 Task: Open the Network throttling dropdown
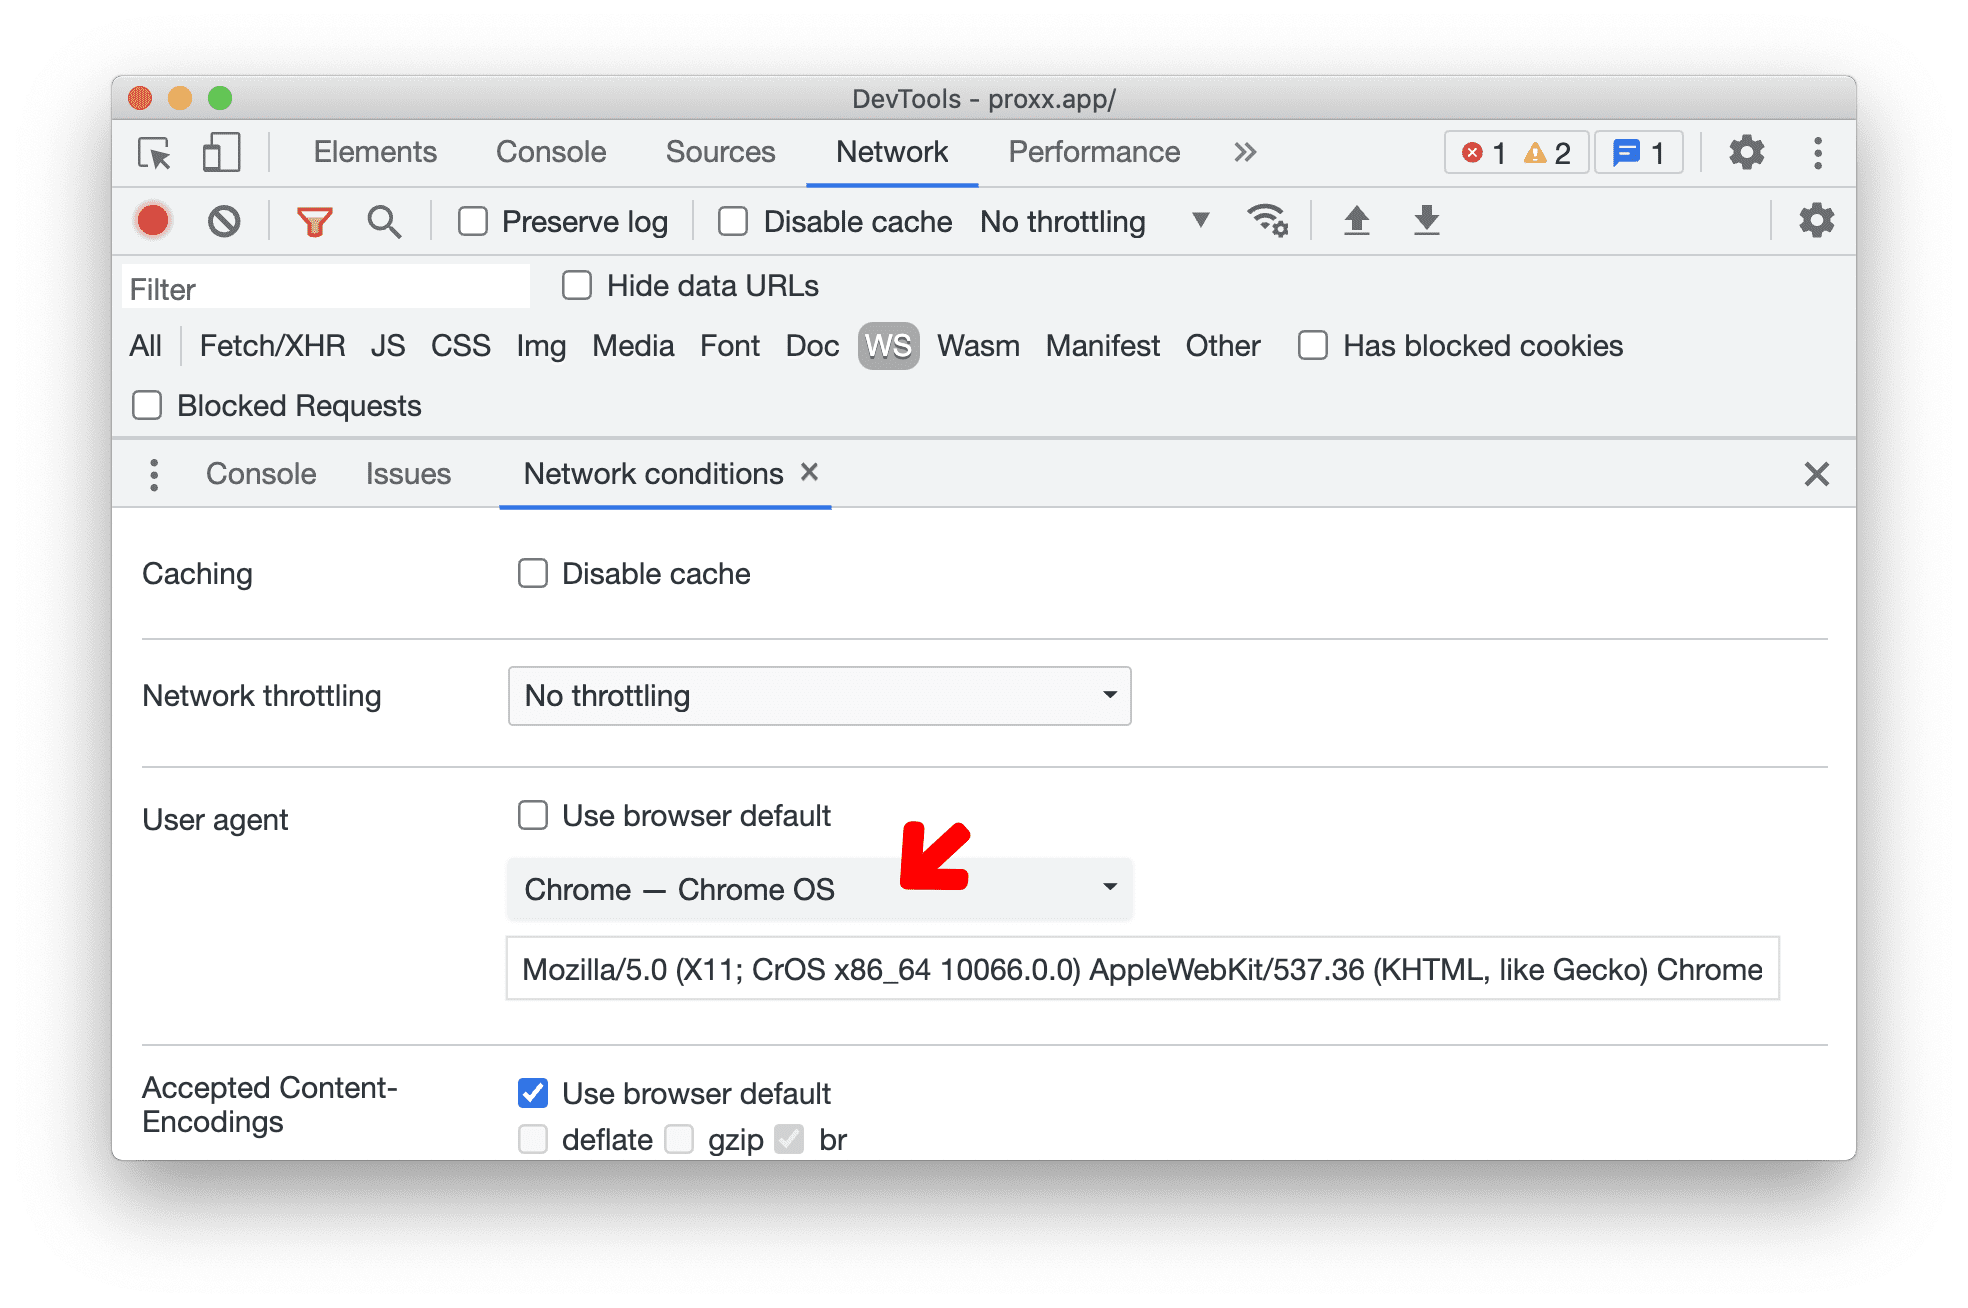[x=822, y=695]
